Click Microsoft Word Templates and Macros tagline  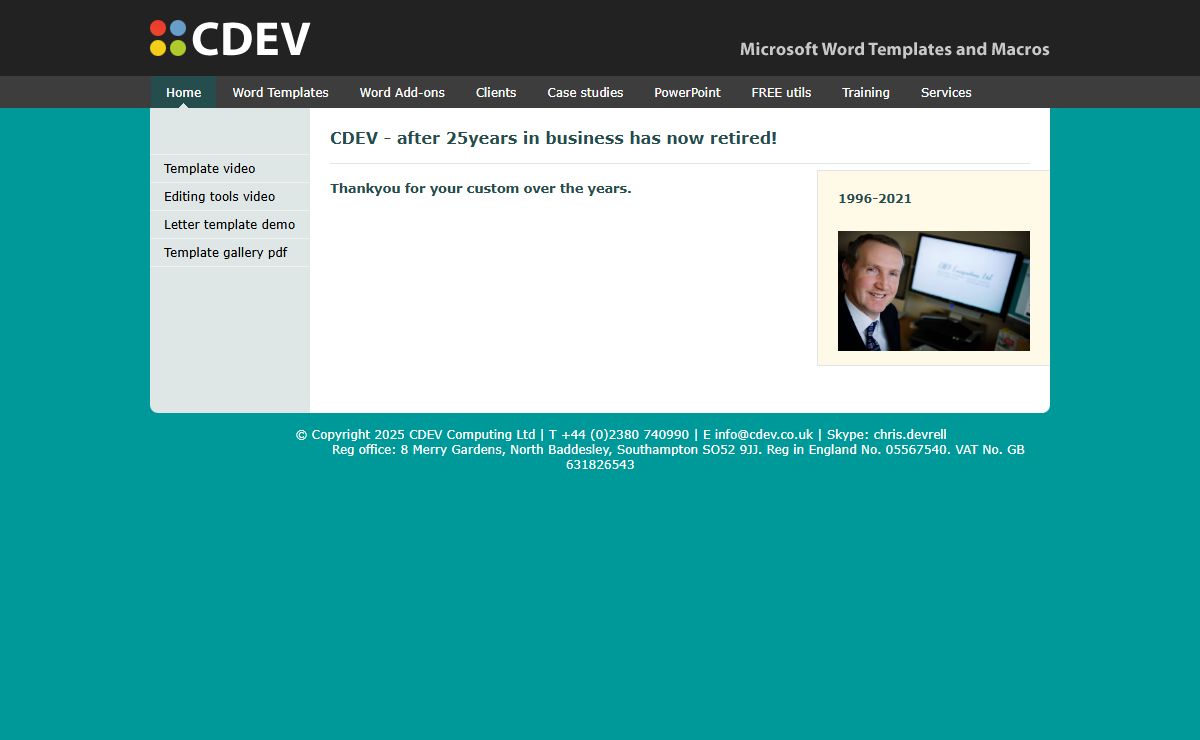[x=895, y=49]
